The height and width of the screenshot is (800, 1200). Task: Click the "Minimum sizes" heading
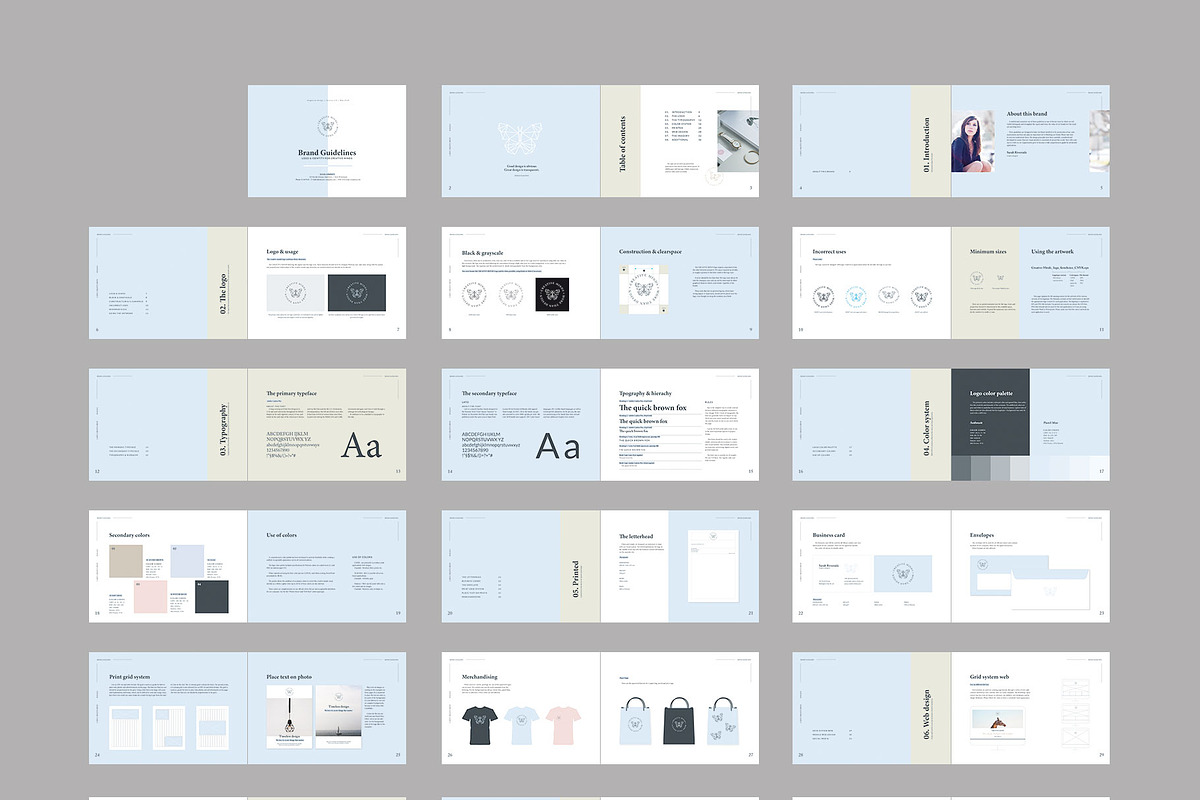[988, 252]
